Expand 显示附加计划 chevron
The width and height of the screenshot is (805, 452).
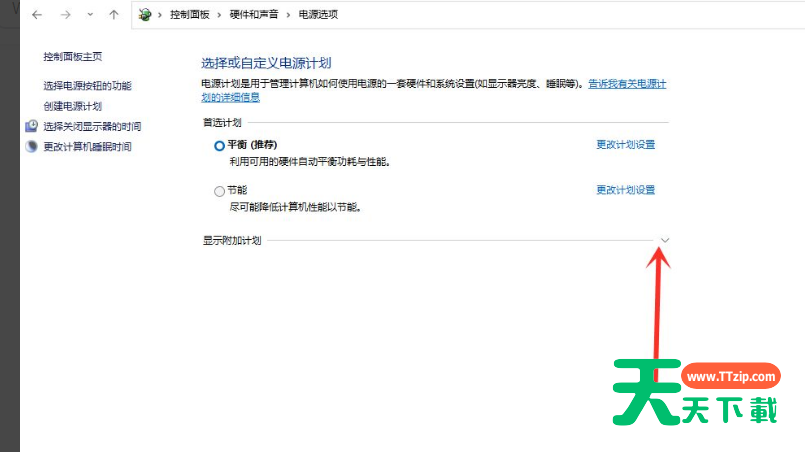(665, 240)
